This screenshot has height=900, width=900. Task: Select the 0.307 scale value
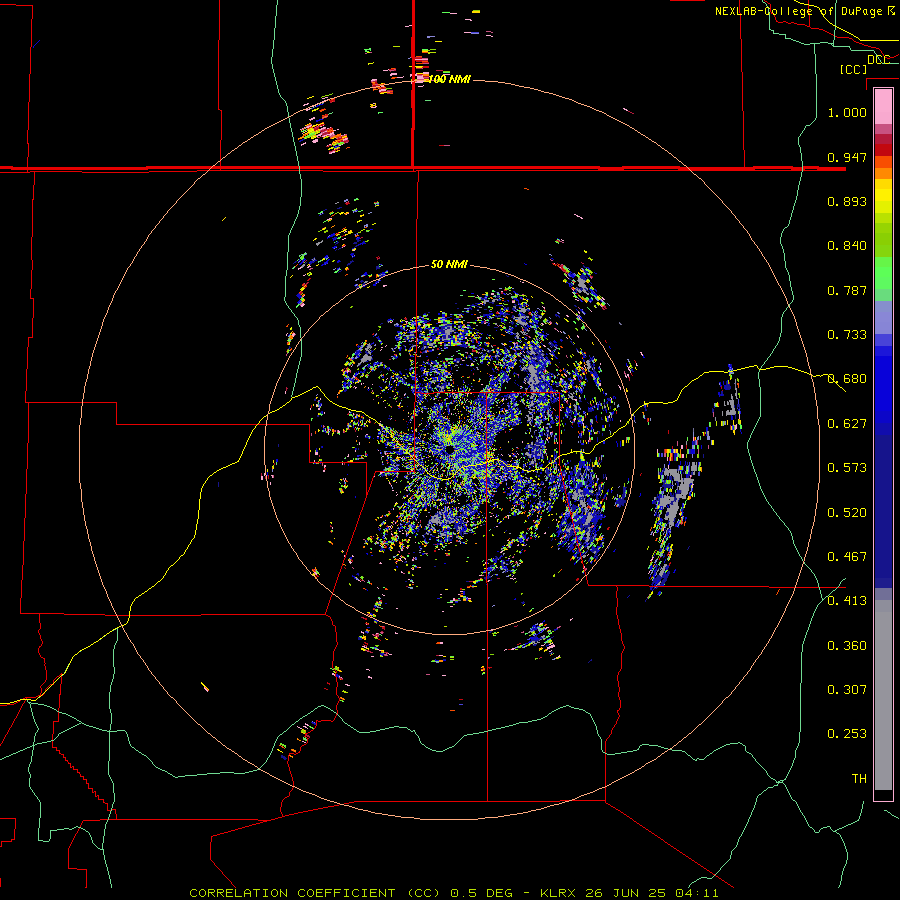click(x=847, y=690)
